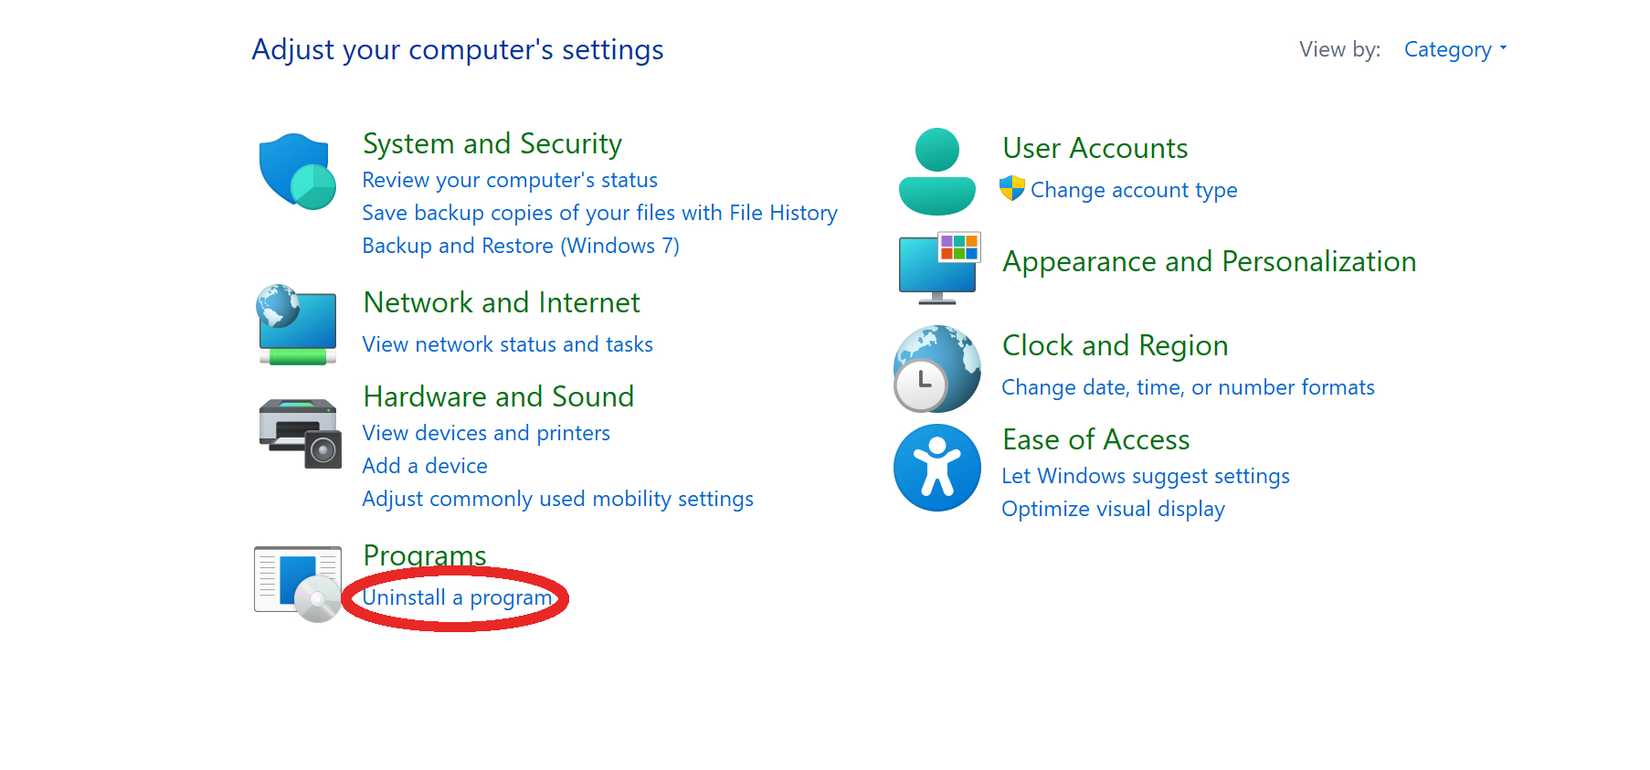Image resolution: width=1650 pixels, height=770 pixels.
Task: Click the System and Security shield icon
Action: tap(297, 172)
